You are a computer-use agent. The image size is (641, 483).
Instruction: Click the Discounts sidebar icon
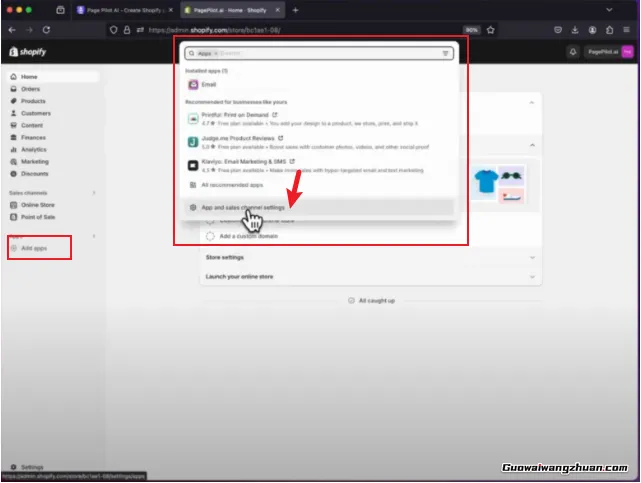[x=13, y=173]
